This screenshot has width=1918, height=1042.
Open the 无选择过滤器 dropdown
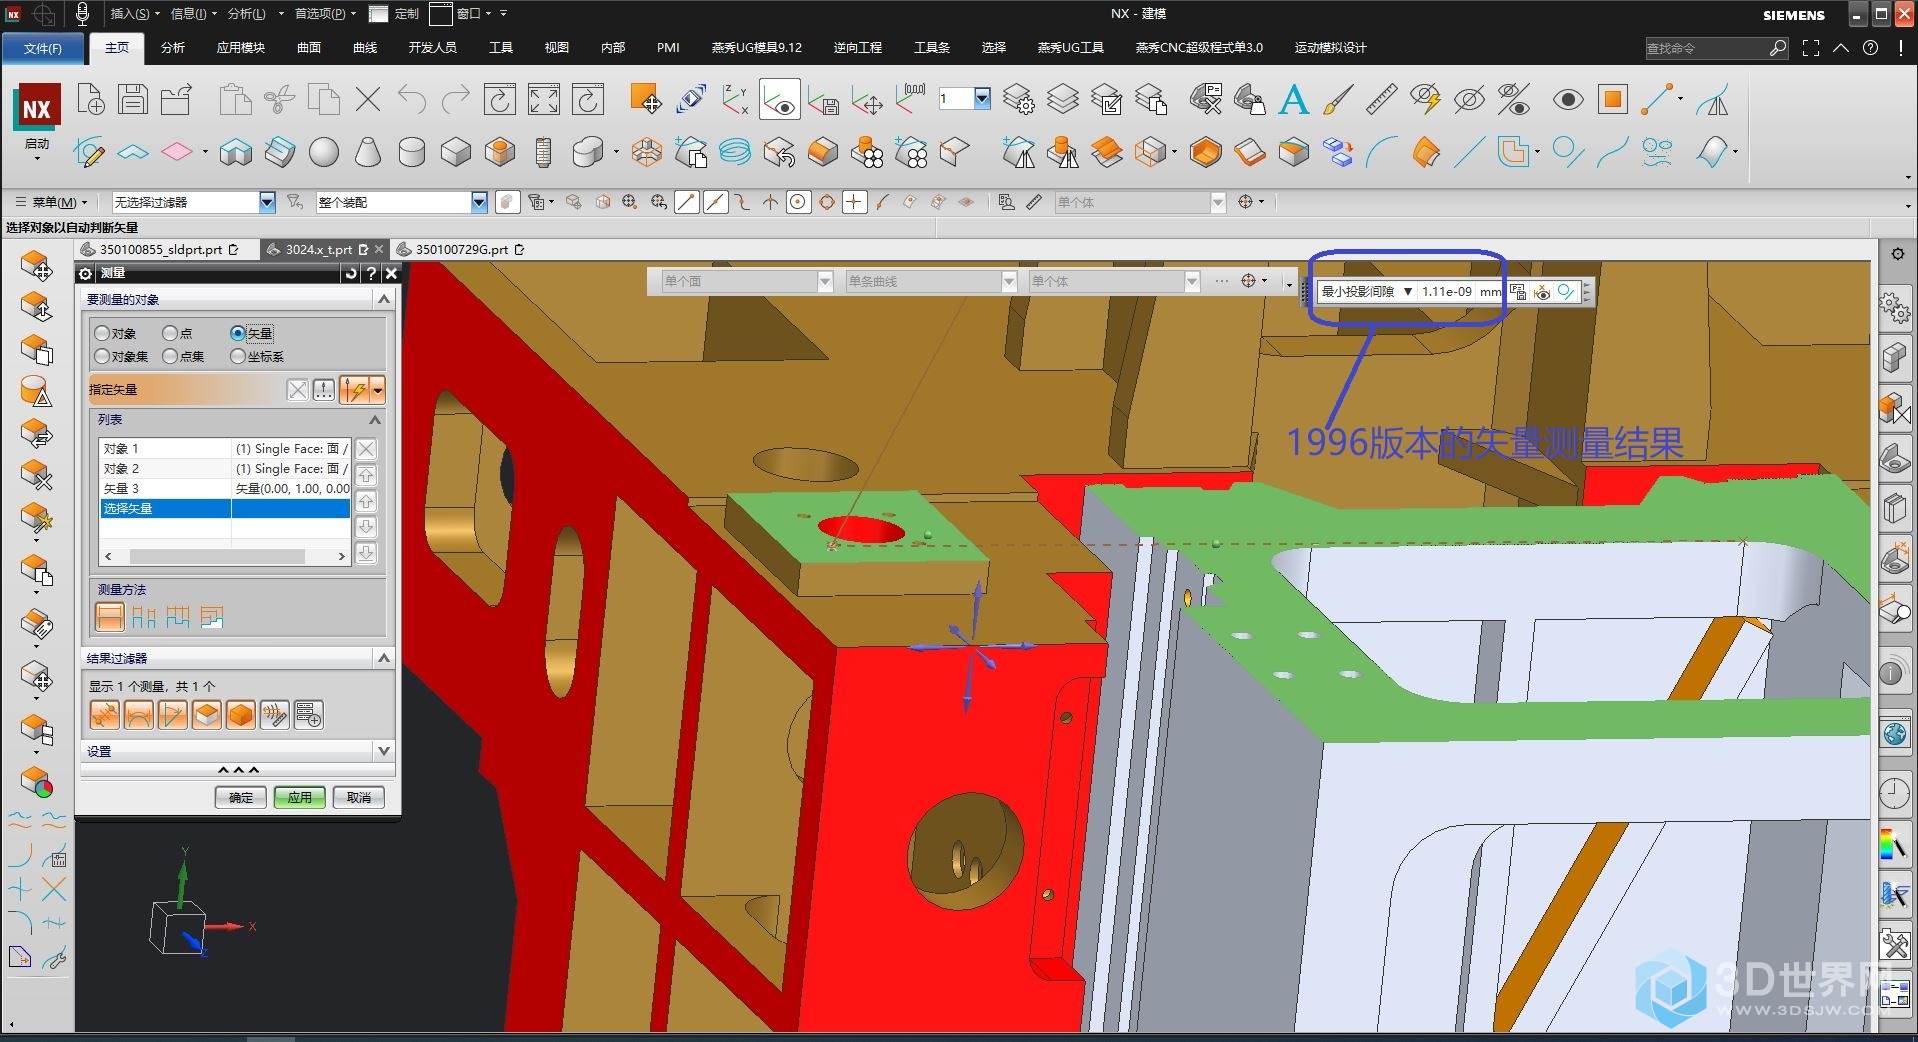267,202
